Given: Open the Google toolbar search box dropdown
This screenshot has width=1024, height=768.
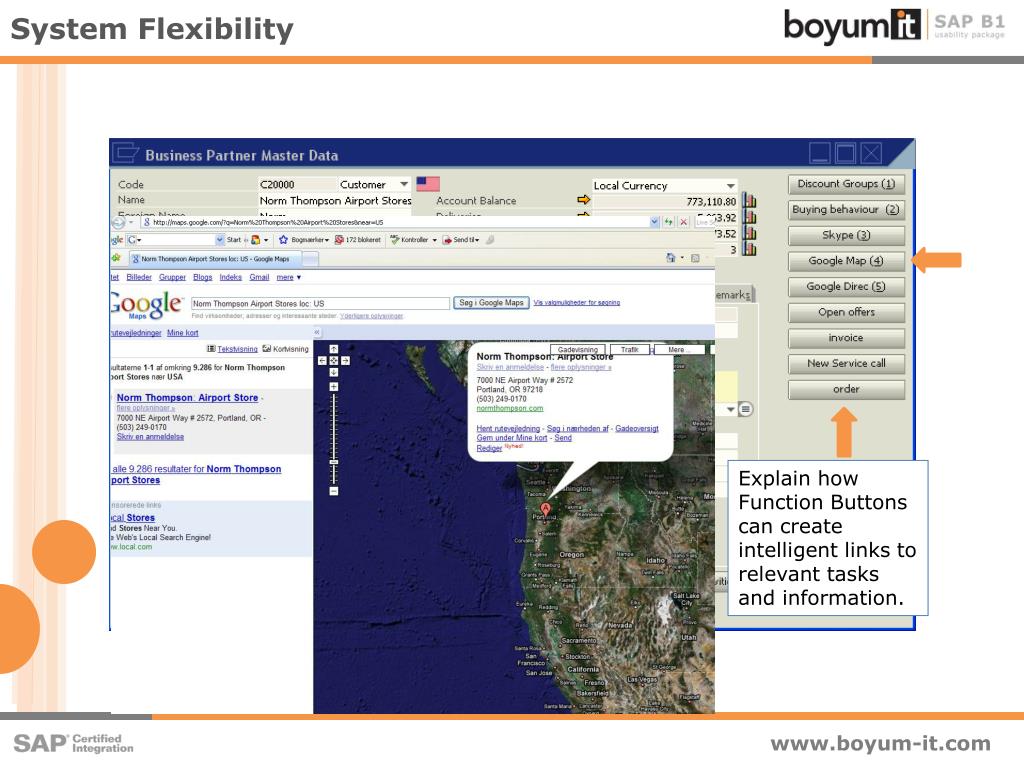Looking at the screenshot, I should [x=220, y=240].
